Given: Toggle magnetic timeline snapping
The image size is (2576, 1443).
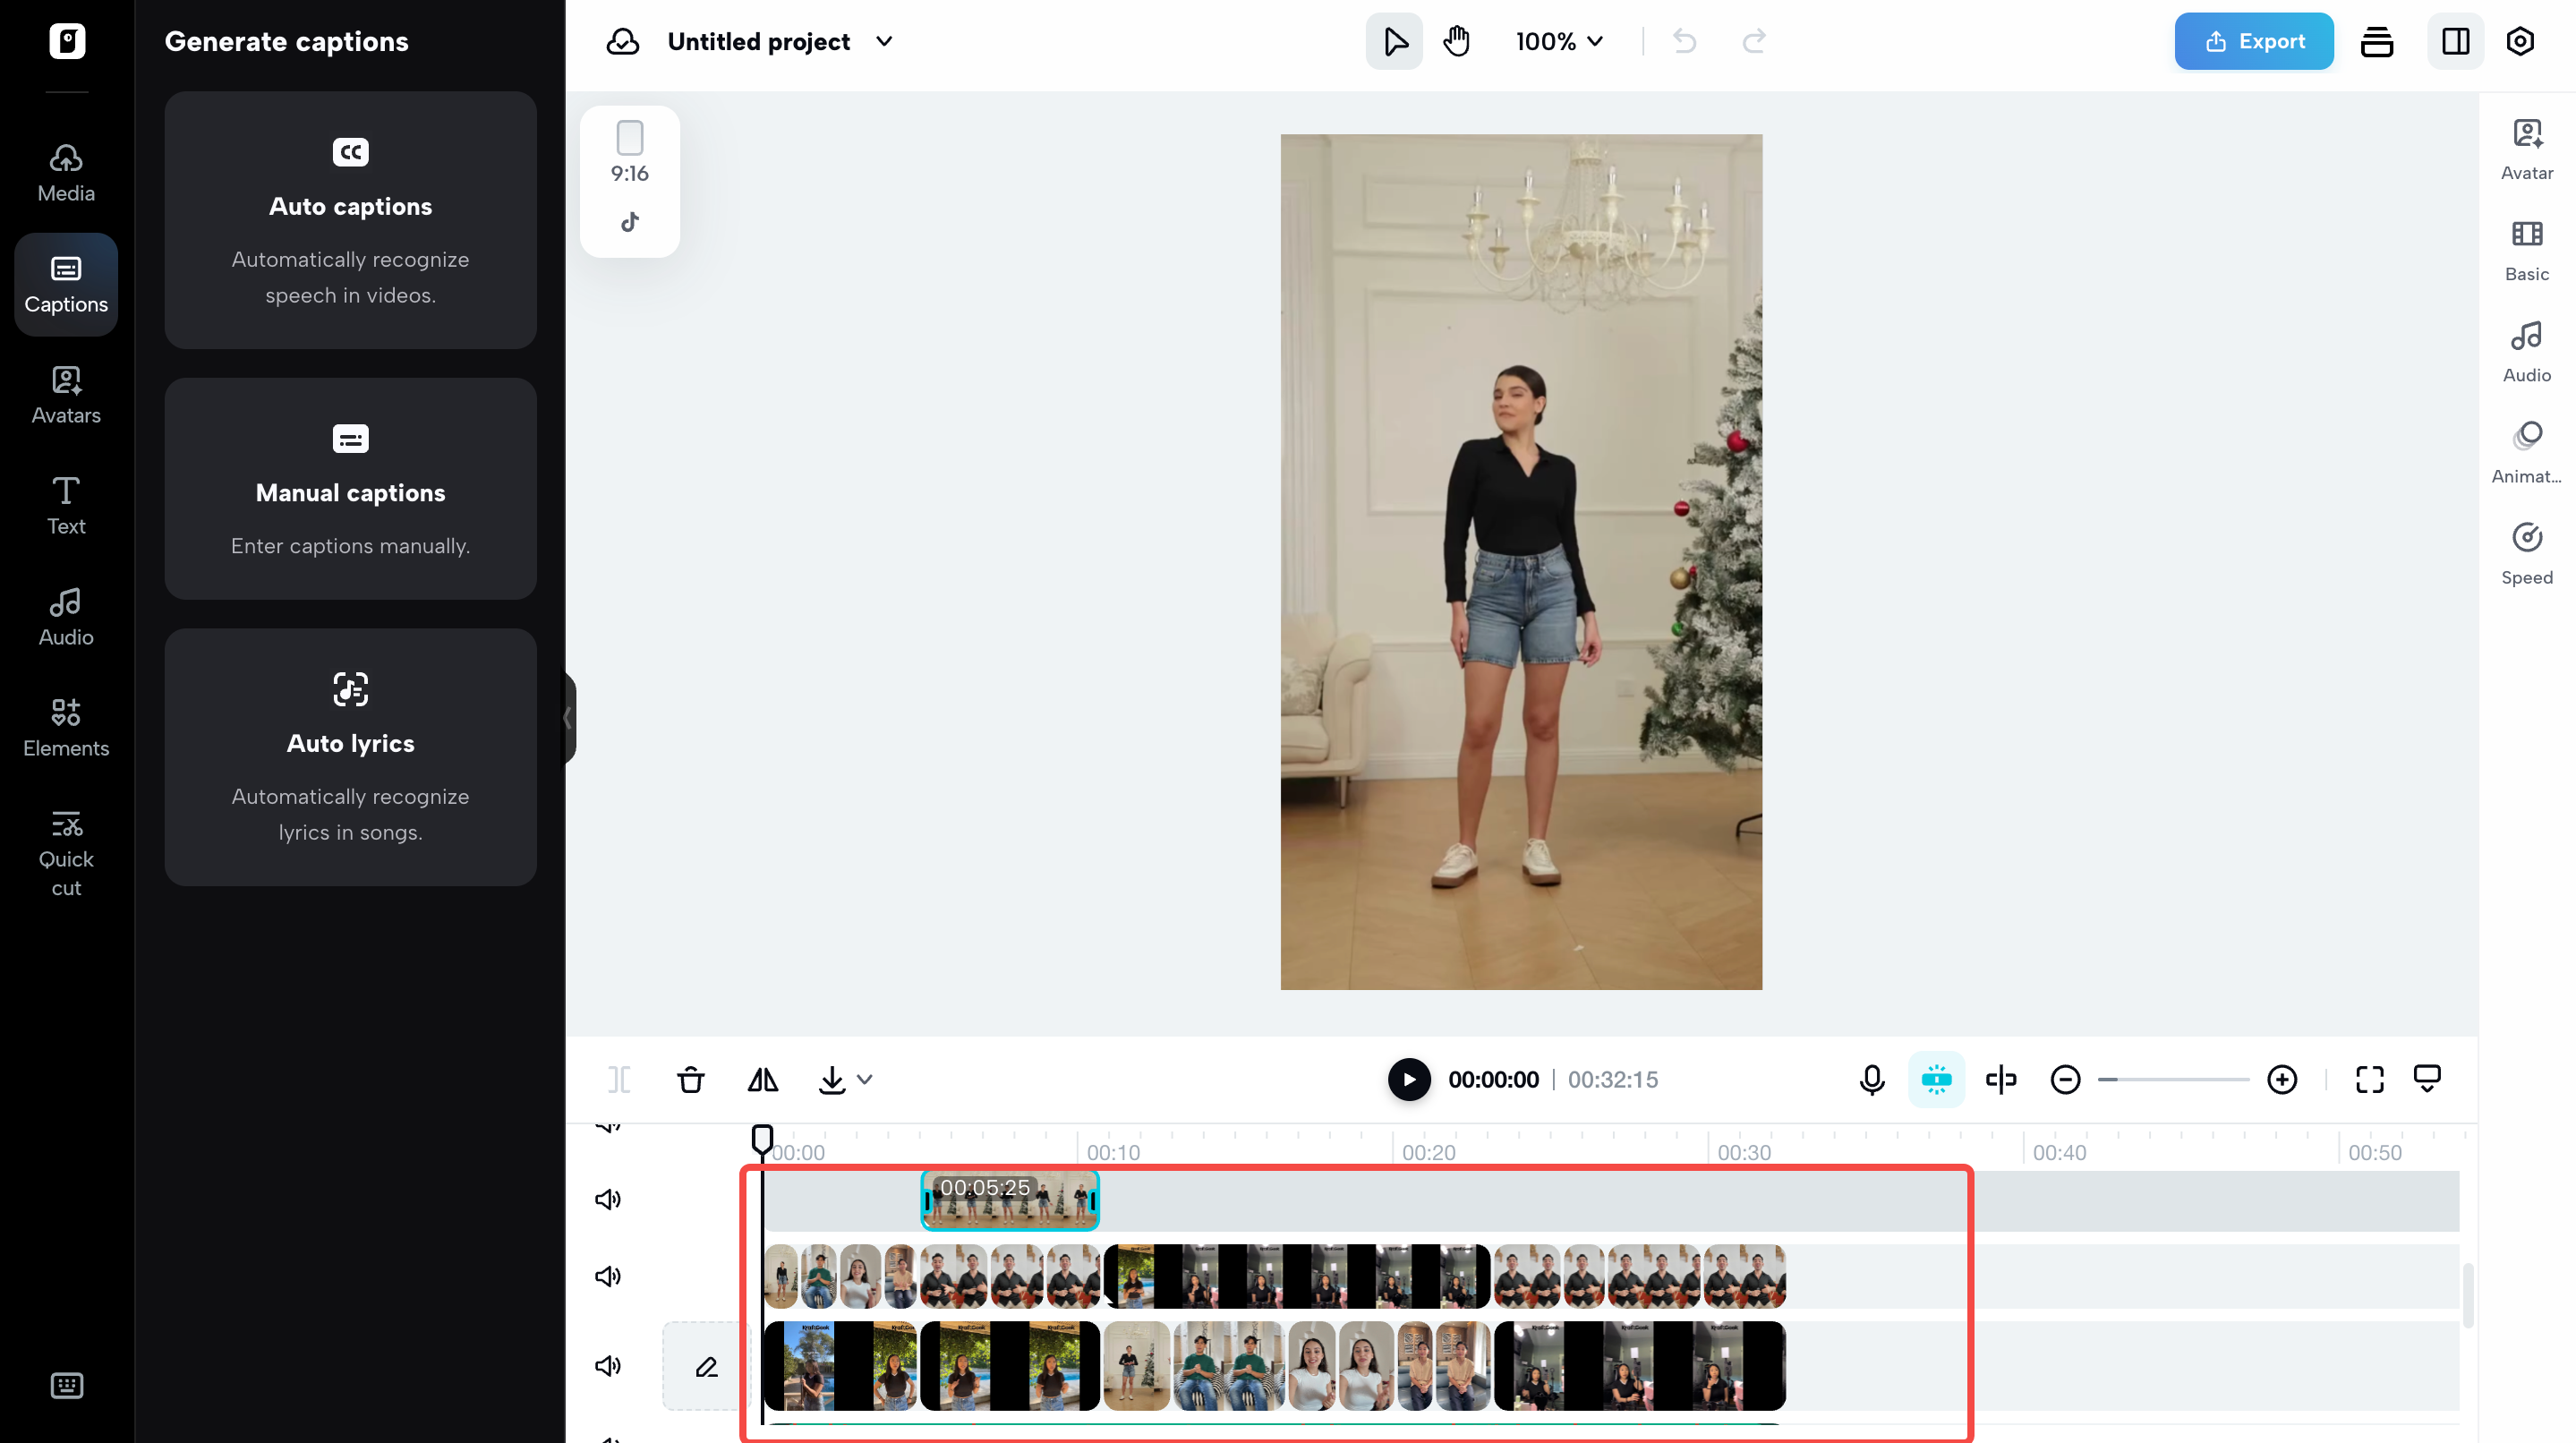Looking at the screenshot, I should click(x=1936, y=1080).
